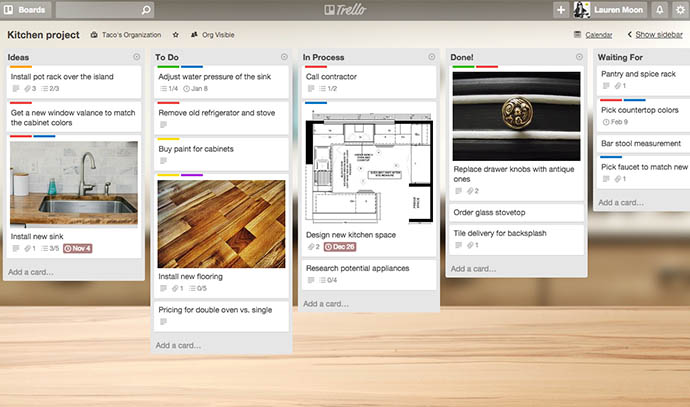The height and width of the screenshot is (407, 690).
Task: Click the drawer knob photo
Action: (x=516, y=116)
